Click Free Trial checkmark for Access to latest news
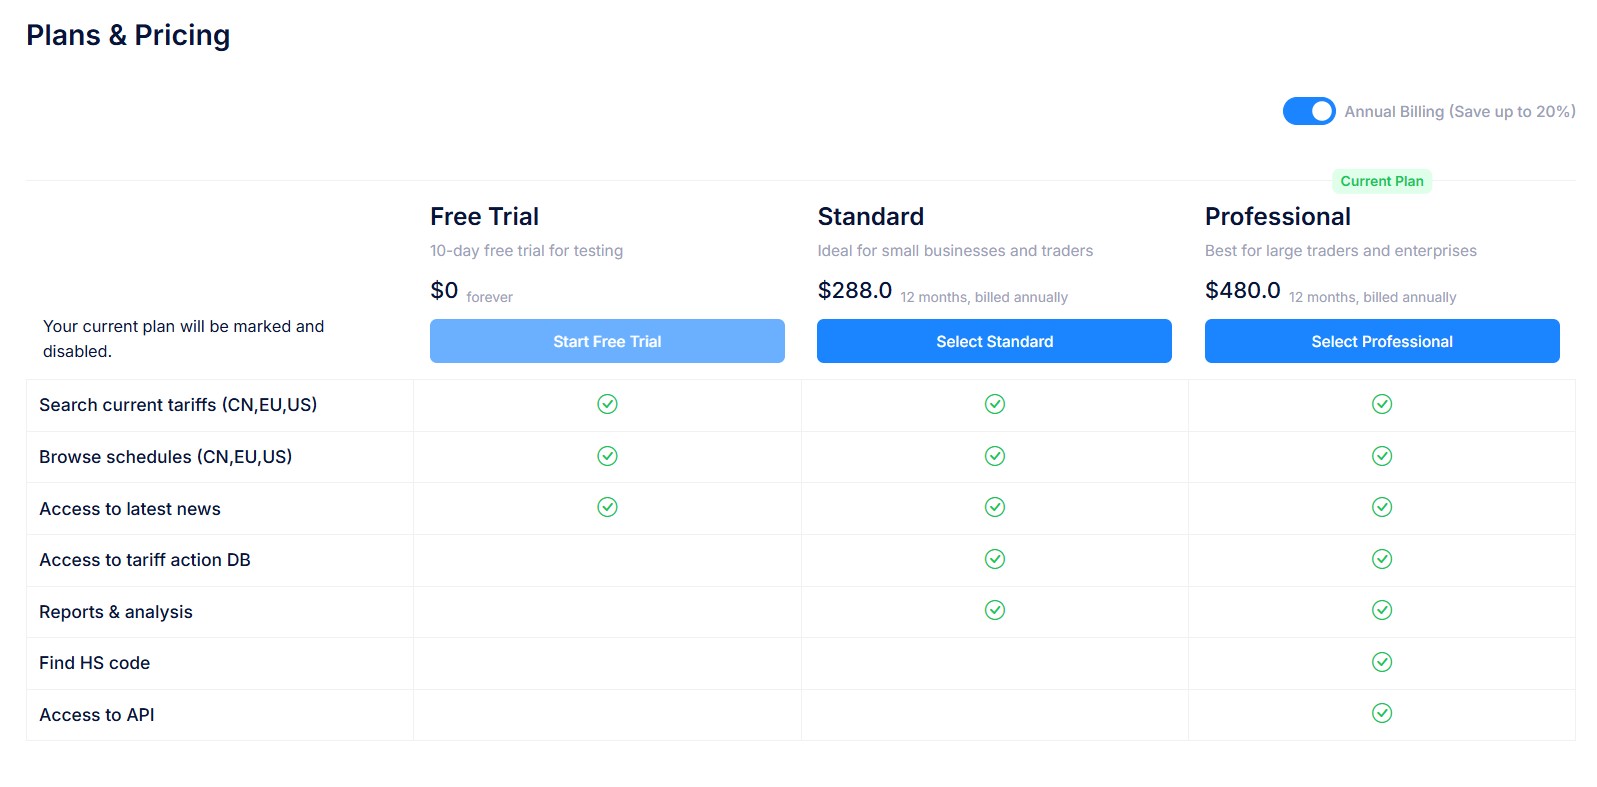1597x787 pixels. pos(607,507)
